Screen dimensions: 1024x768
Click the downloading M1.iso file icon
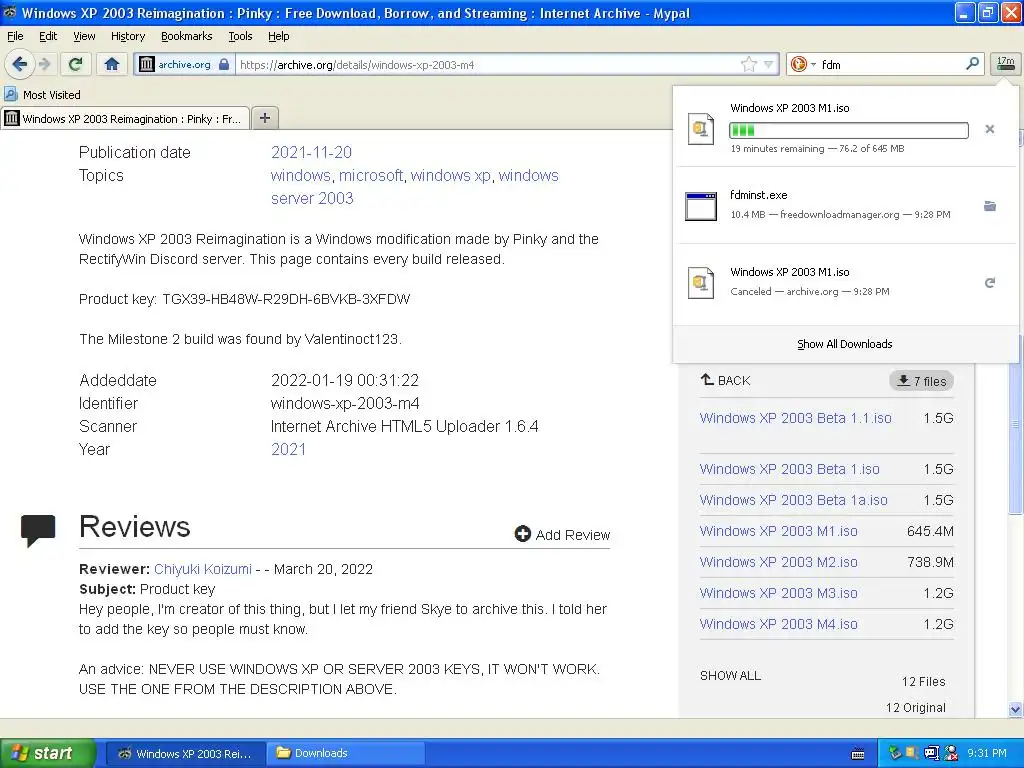[701, 129]
